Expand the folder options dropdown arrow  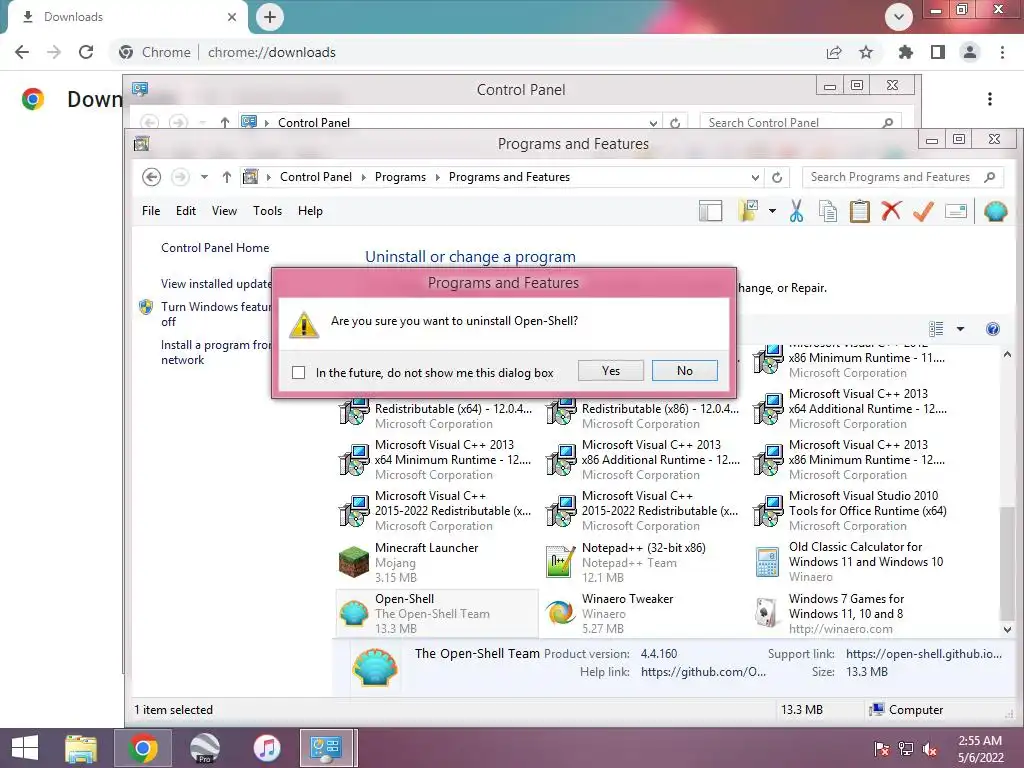click(772, 211)
